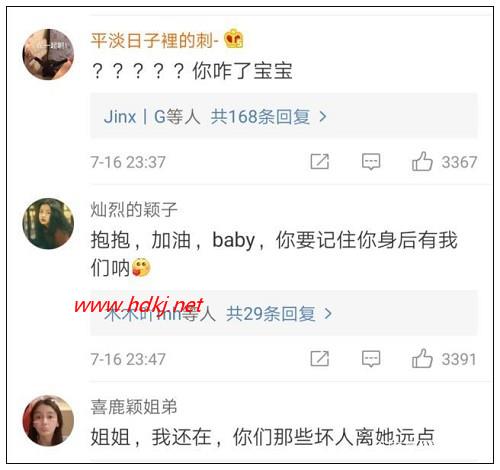Image resolution: width=500 pixels, height=470 pixels.
Task: Like the comment with 3391 likes
Action: pos(422,359)
